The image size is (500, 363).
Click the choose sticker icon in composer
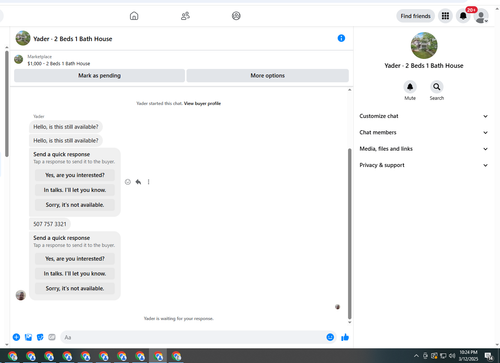point(40,337)
